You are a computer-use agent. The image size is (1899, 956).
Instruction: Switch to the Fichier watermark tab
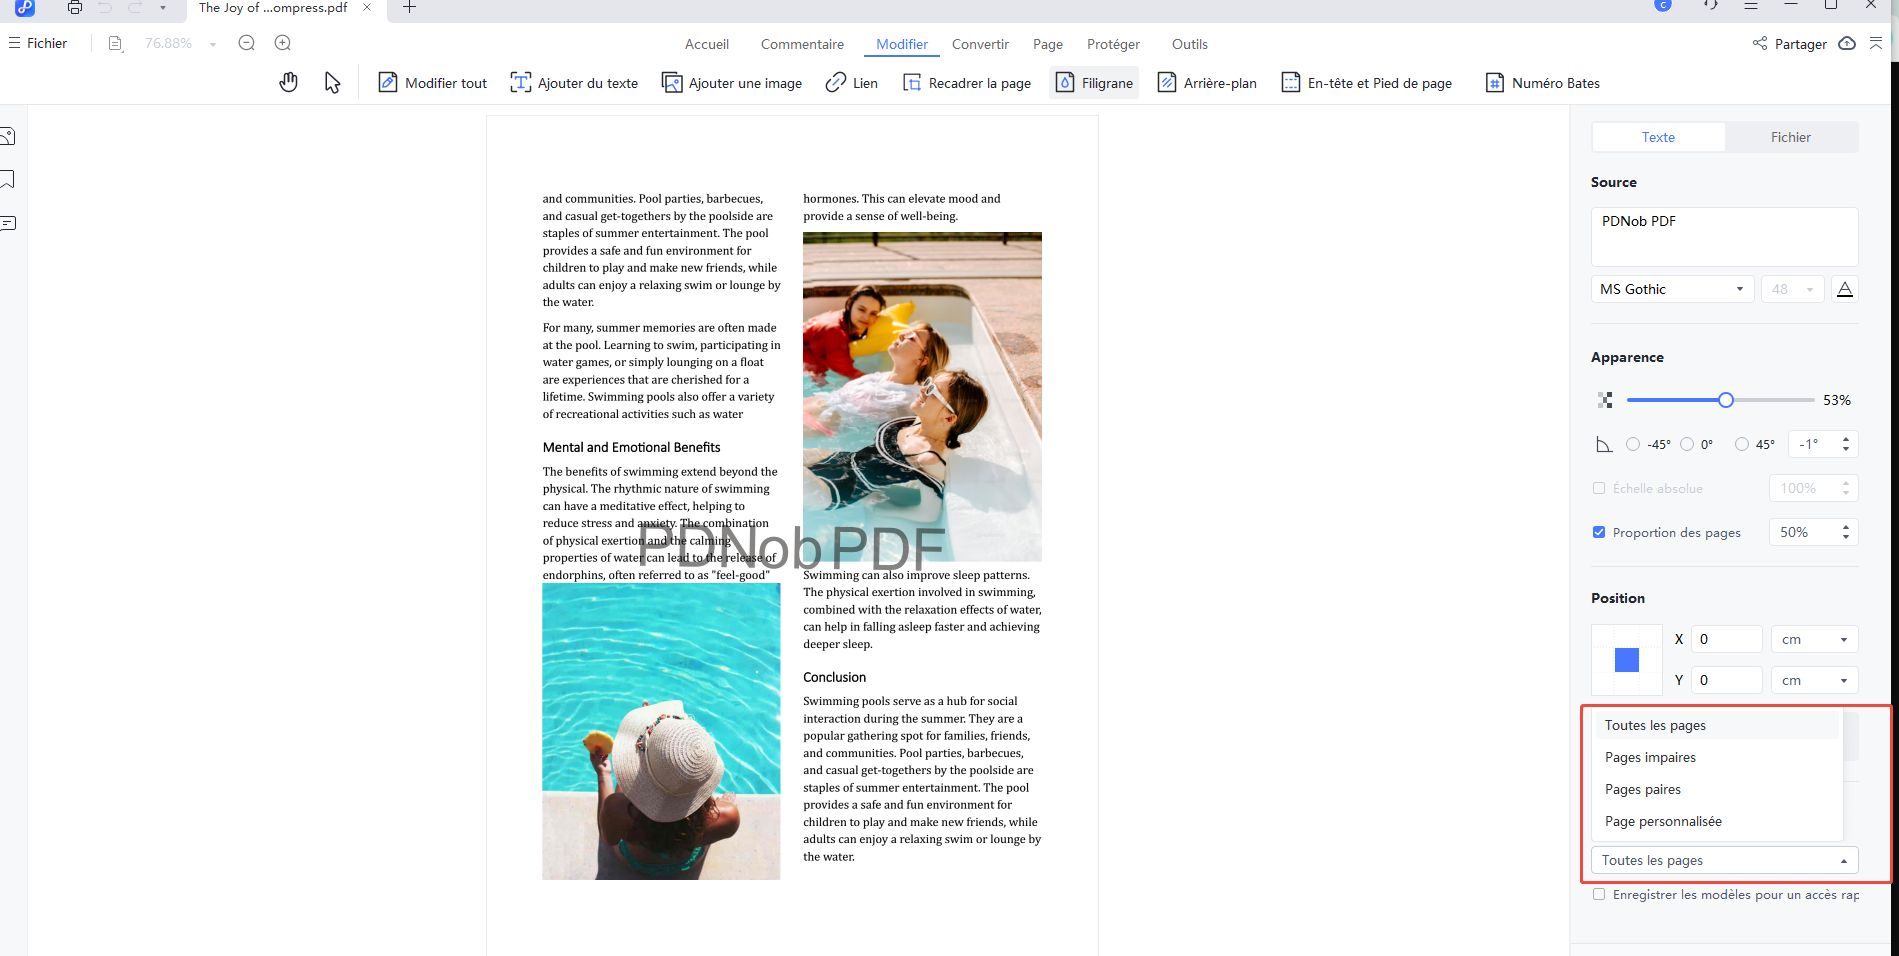pyautogui.click(x=1789, y=137)
